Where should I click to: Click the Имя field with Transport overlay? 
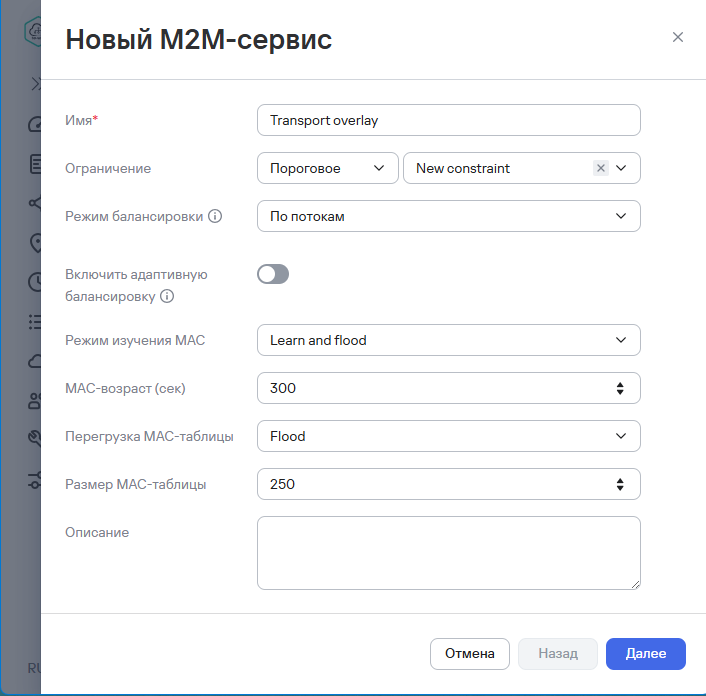[448, 120]
